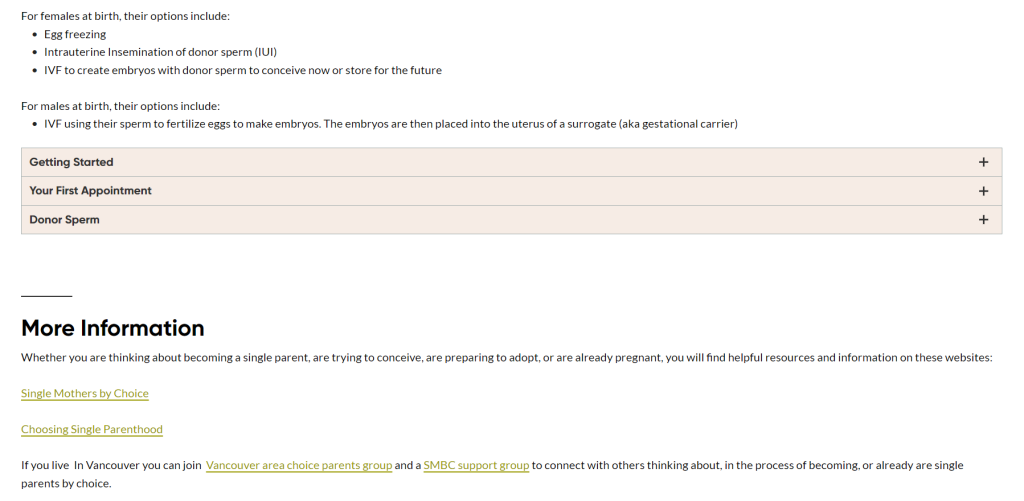Image resolution: width=1024 pixels, height=501 pixels.
Task: Click the 'For males at birth' line
Action: click(x=120, y=106)
